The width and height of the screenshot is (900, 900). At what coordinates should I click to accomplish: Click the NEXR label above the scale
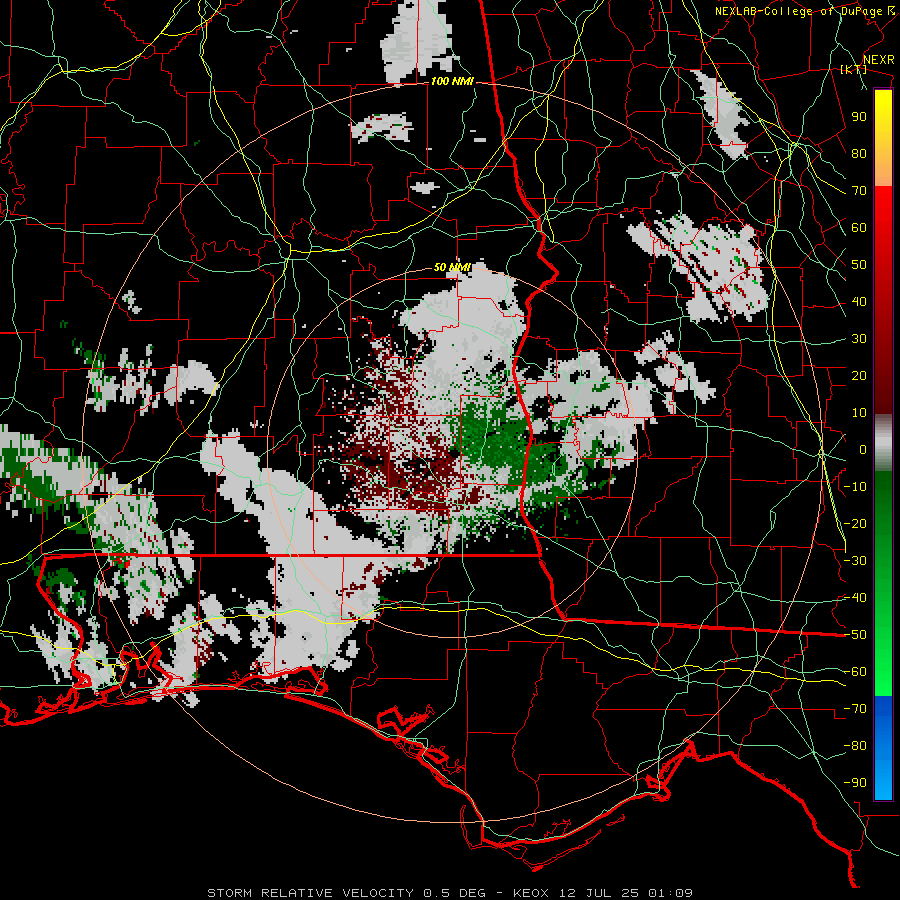878,60
